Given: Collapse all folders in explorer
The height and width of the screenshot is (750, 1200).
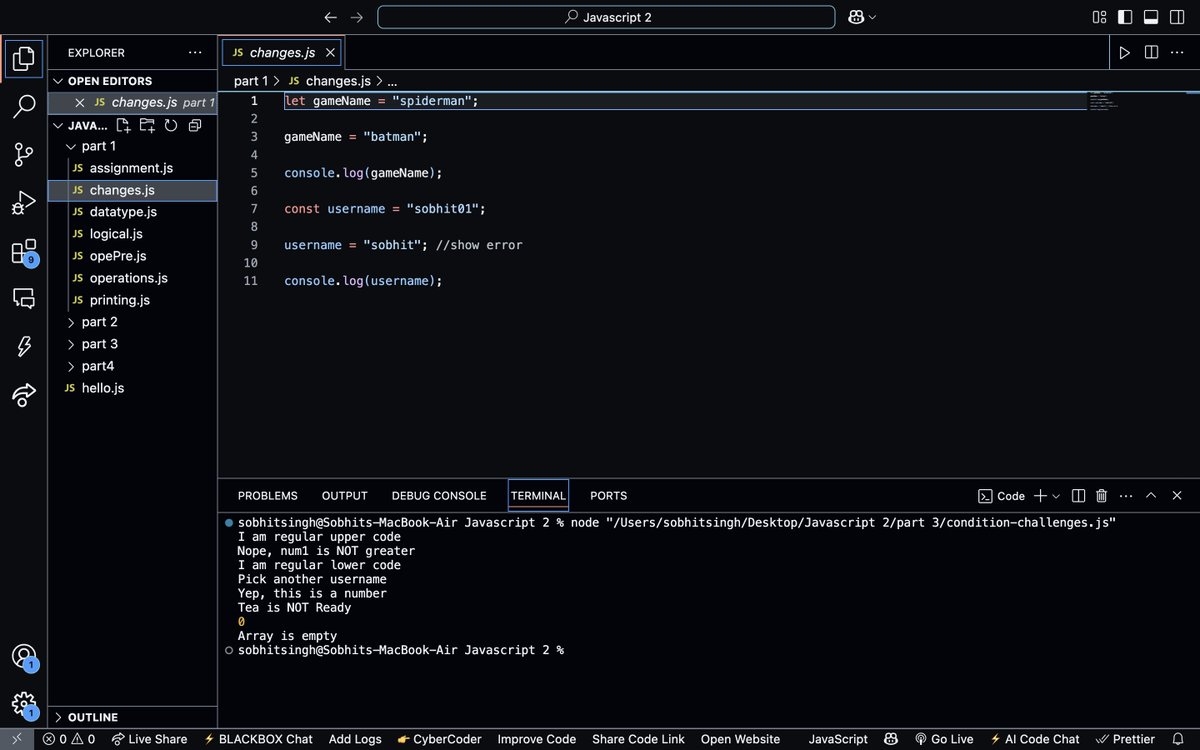Looking at the screenshot, I should 195,126.
